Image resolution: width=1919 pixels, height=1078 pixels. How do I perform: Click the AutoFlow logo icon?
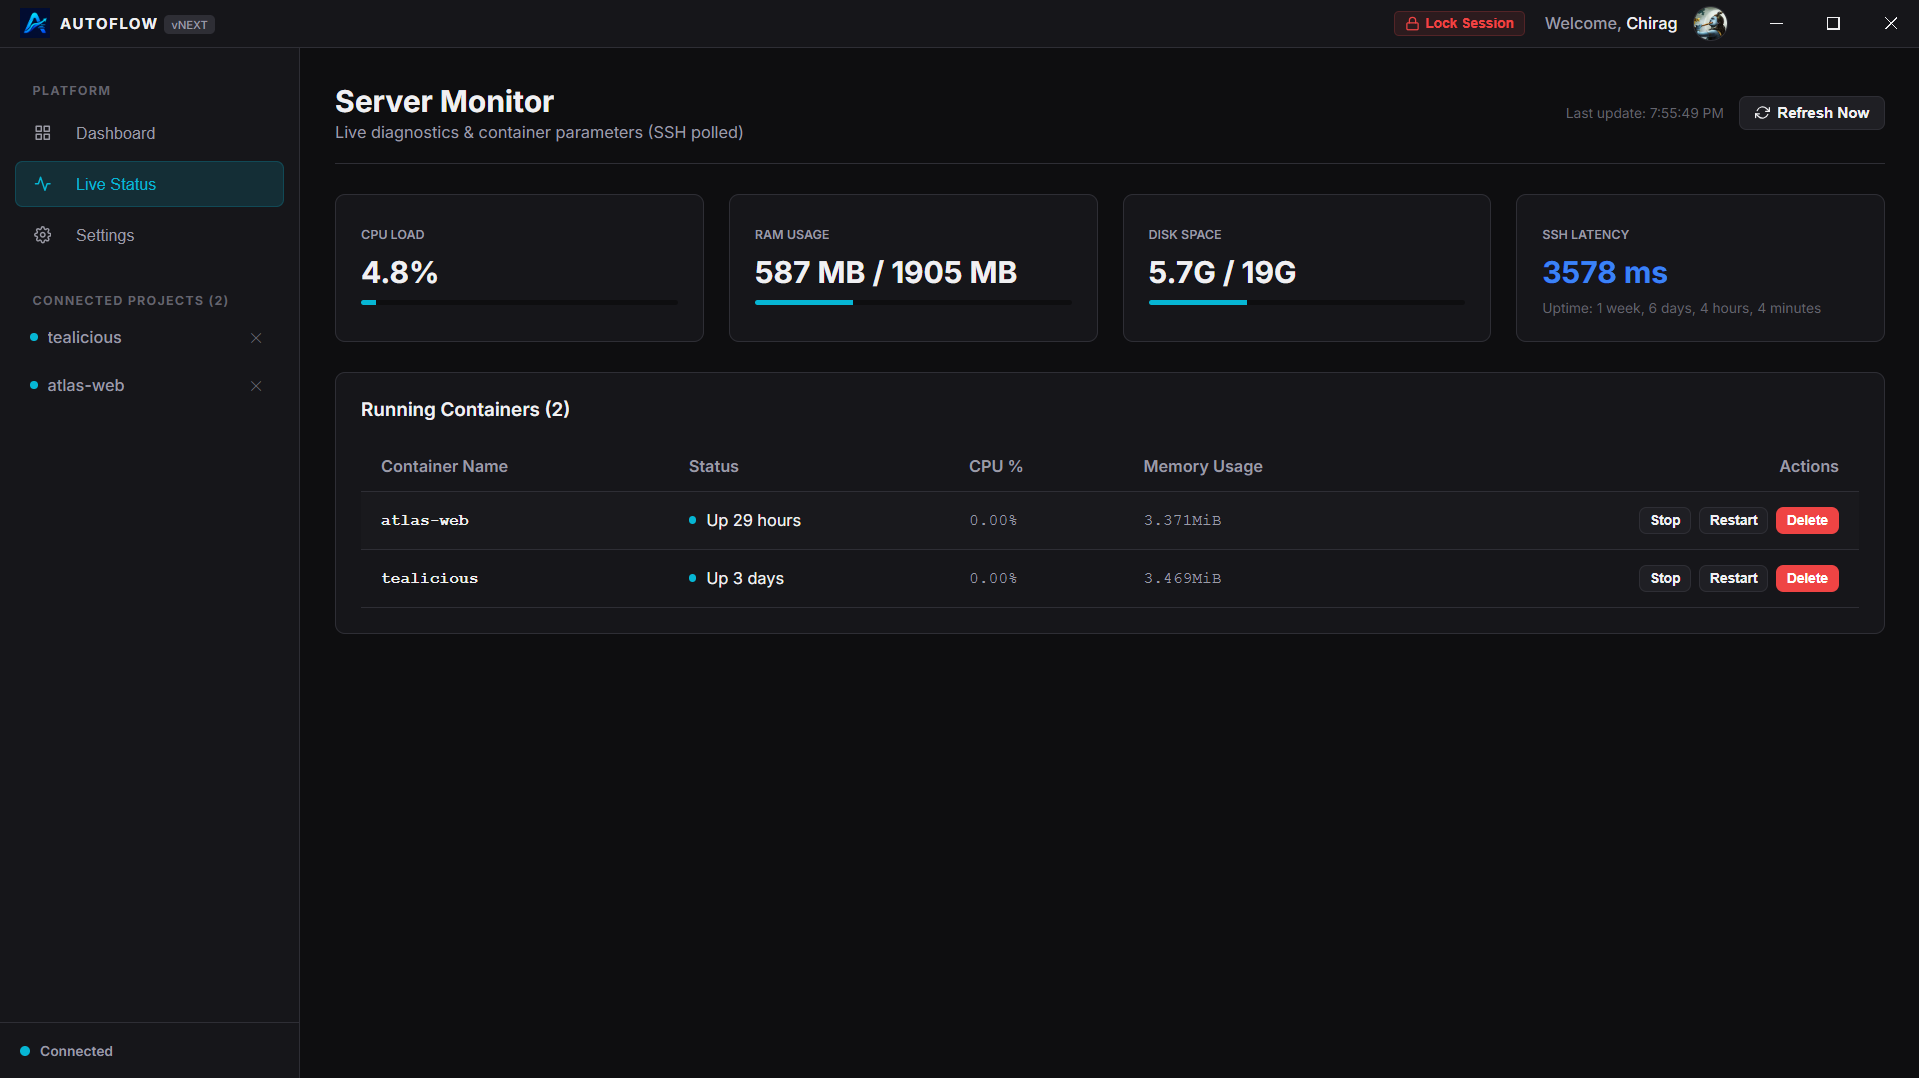[x=35, y=23]
